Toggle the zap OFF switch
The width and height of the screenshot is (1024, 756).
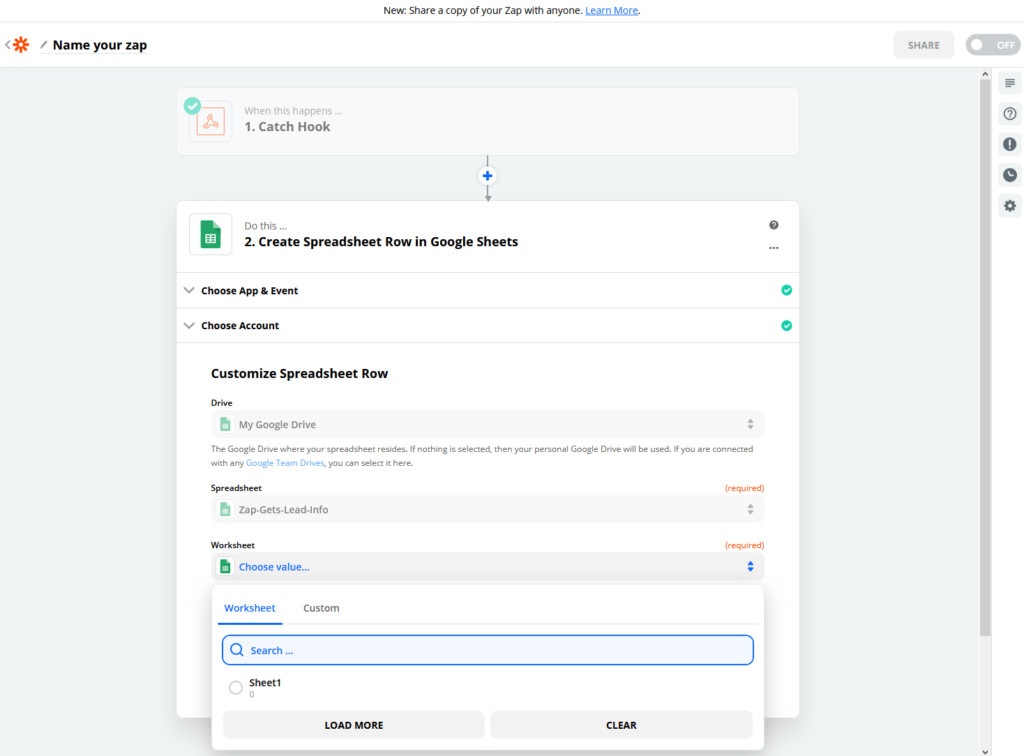click(993, 45)
